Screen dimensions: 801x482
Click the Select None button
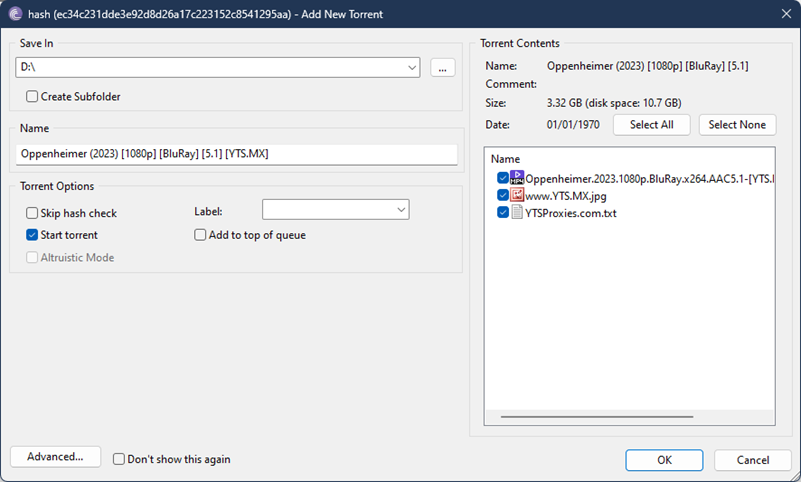(737, 125)
